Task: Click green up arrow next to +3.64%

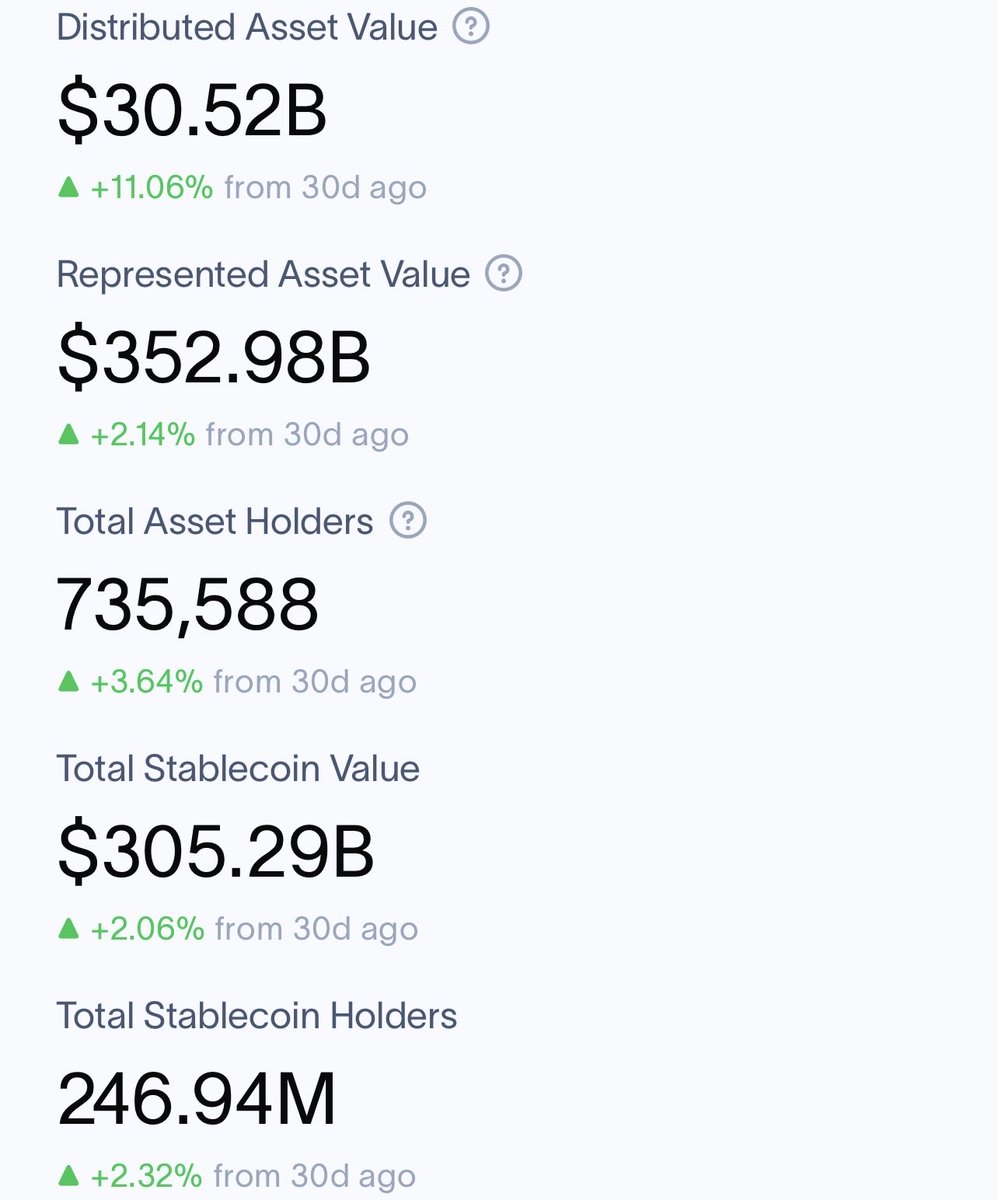Action: pyautogui.click(x=68, y=680)
